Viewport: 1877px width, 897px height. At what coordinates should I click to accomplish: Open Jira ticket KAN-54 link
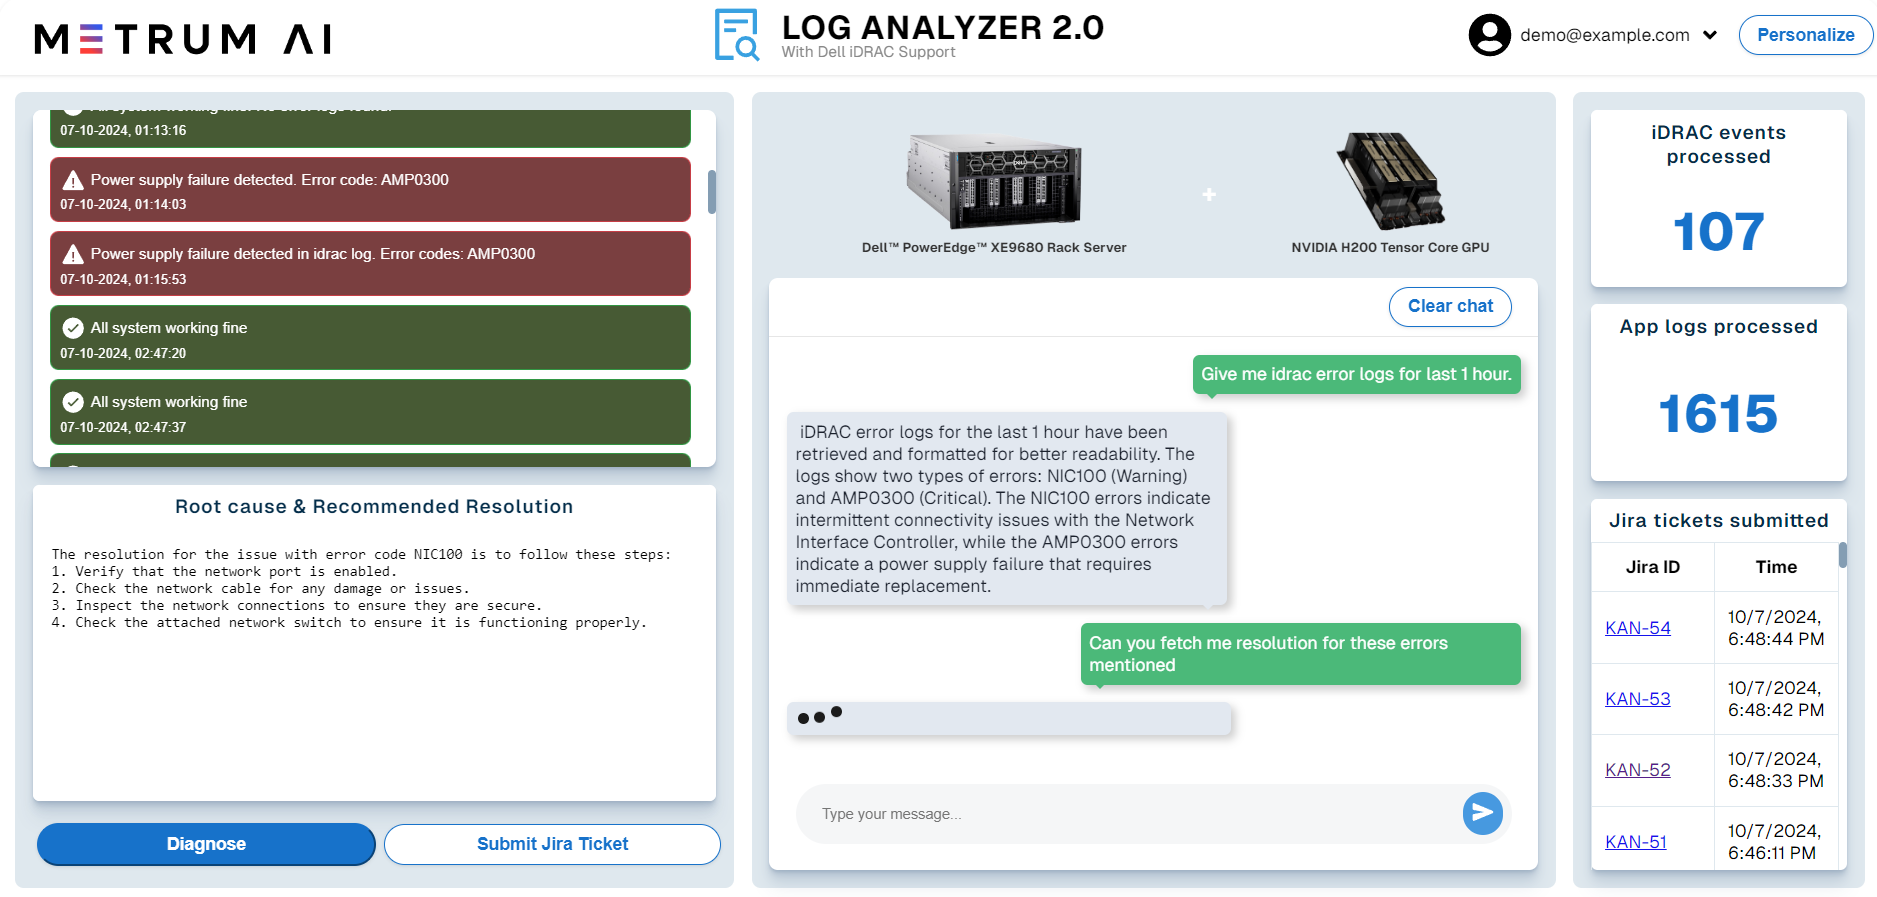1637,628
